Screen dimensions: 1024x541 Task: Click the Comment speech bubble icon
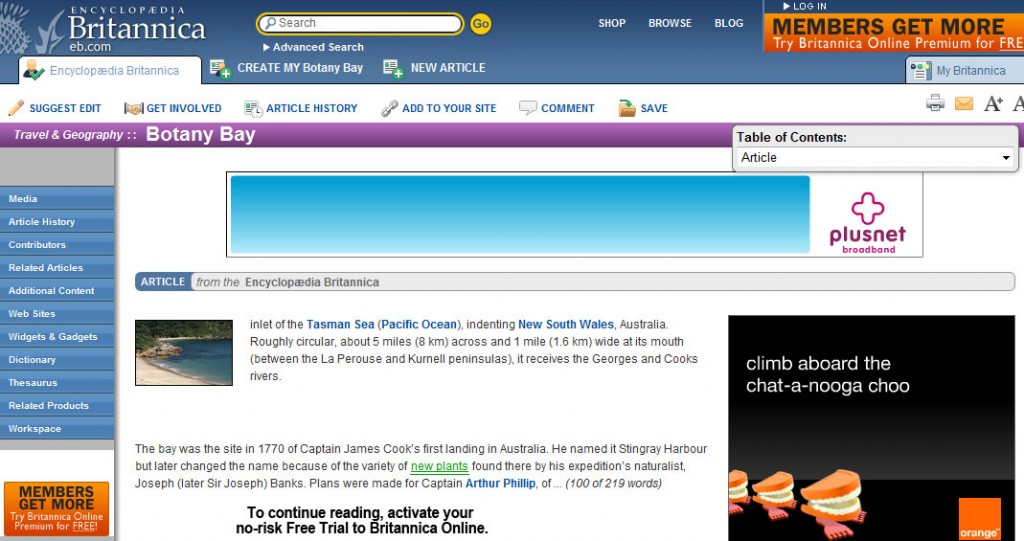[528, 108]
